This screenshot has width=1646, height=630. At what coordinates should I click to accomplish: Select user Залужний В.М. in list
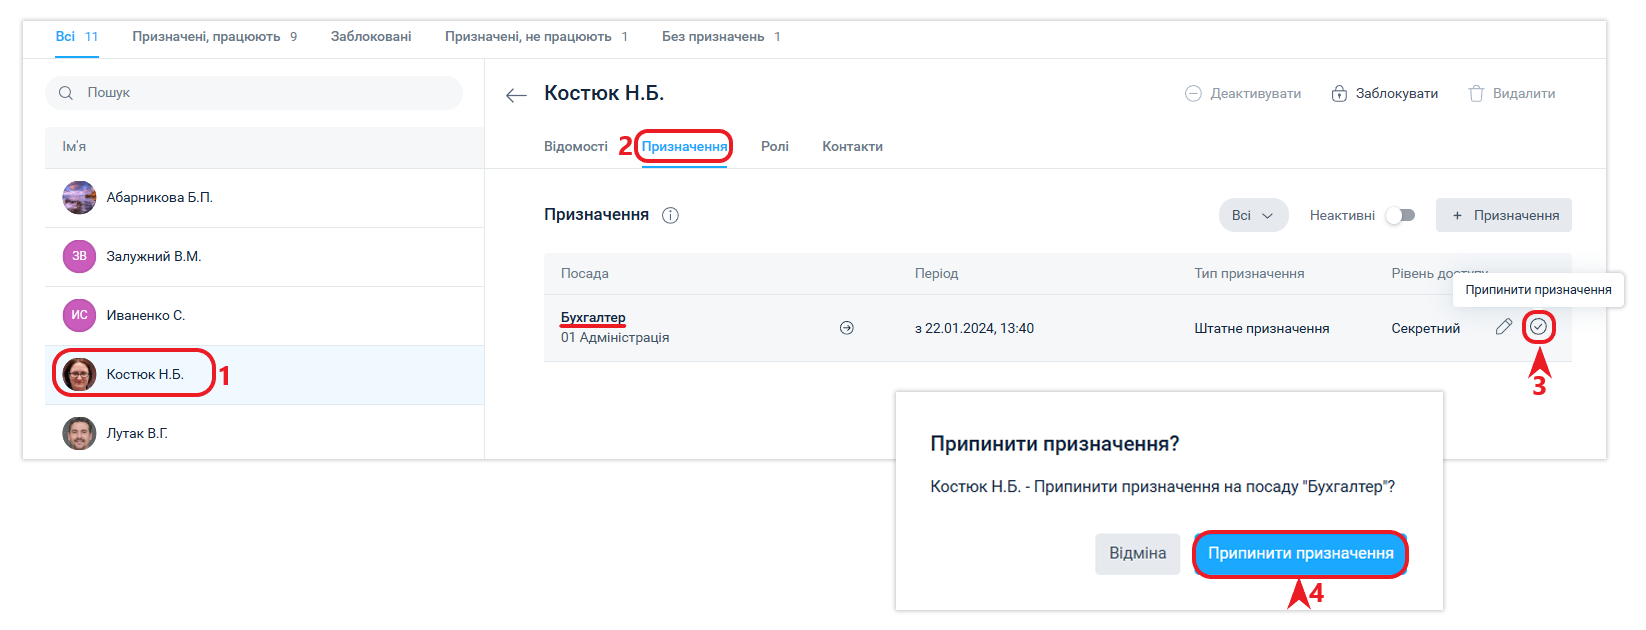pos(154,257)
